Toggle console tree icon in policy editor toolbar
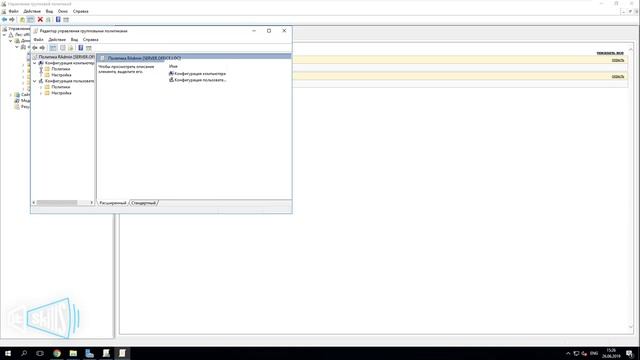 53,48
